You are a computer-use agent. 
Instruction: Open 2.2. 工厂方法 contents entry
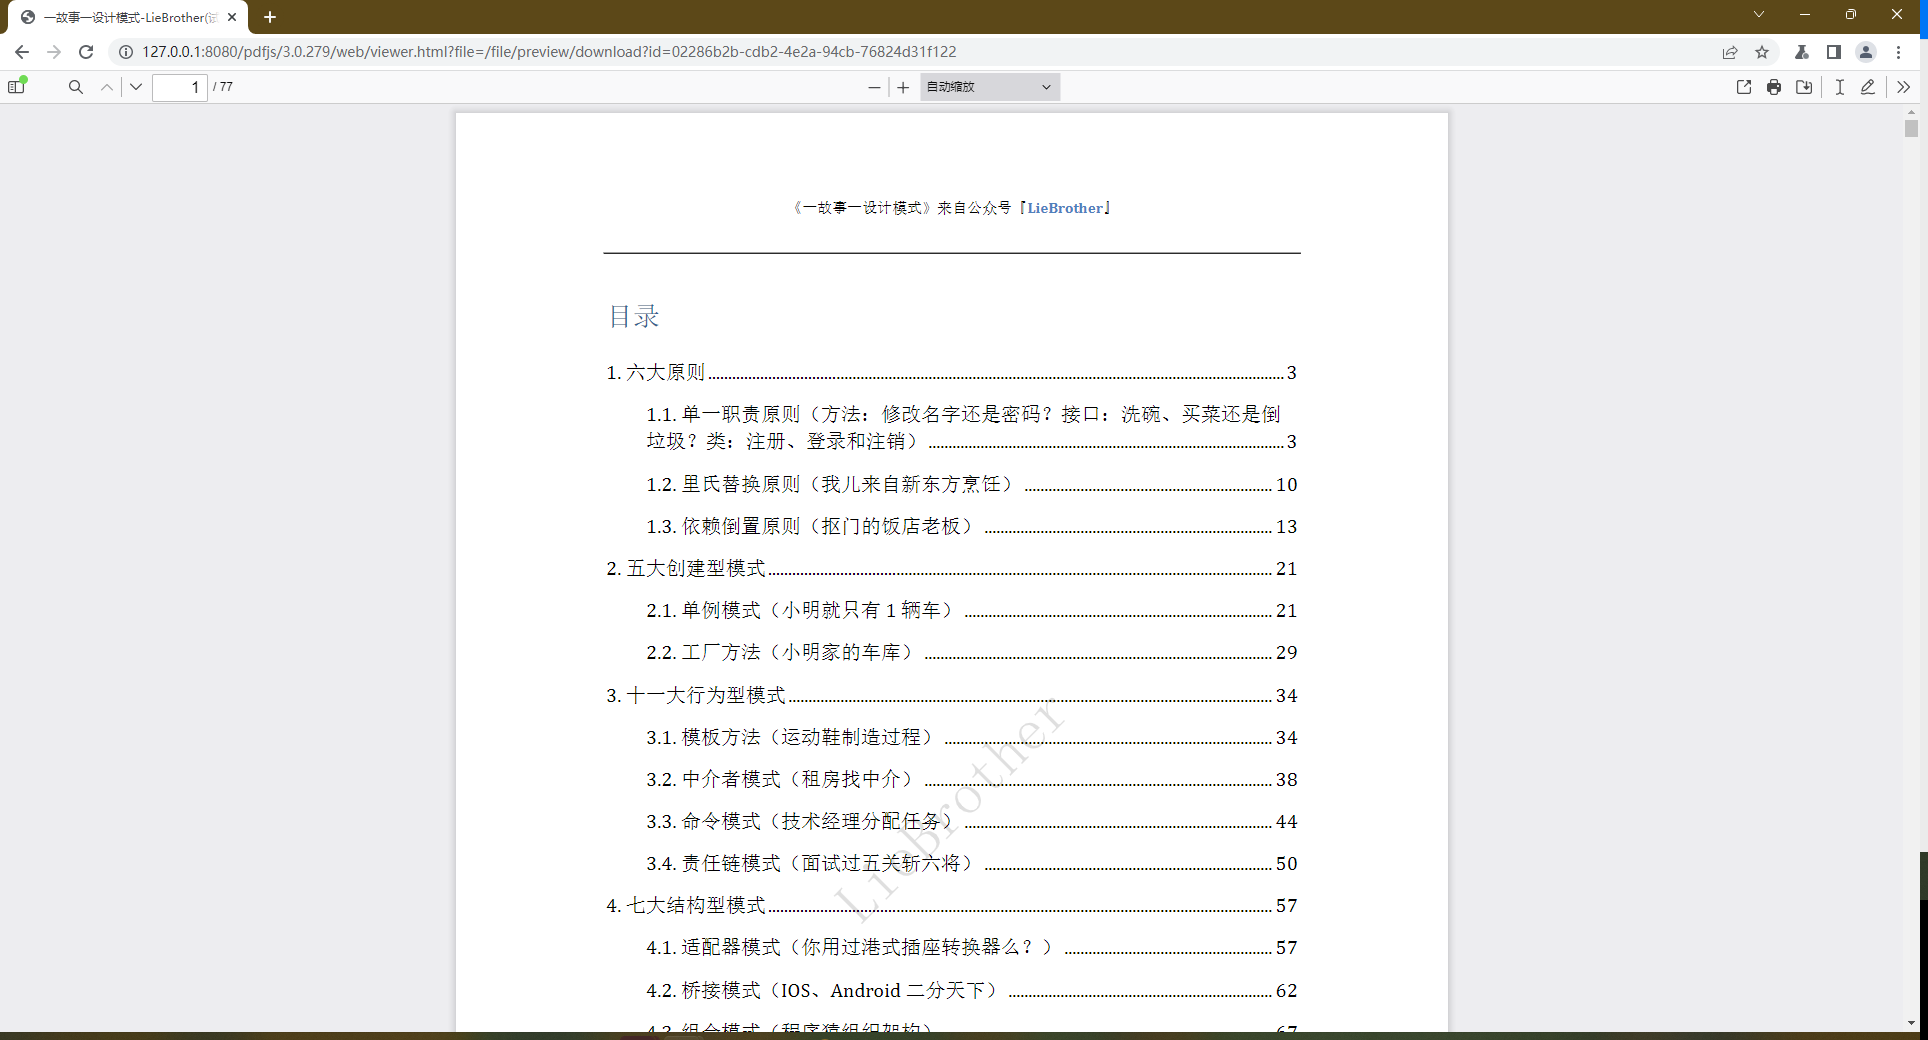(971, 652)
